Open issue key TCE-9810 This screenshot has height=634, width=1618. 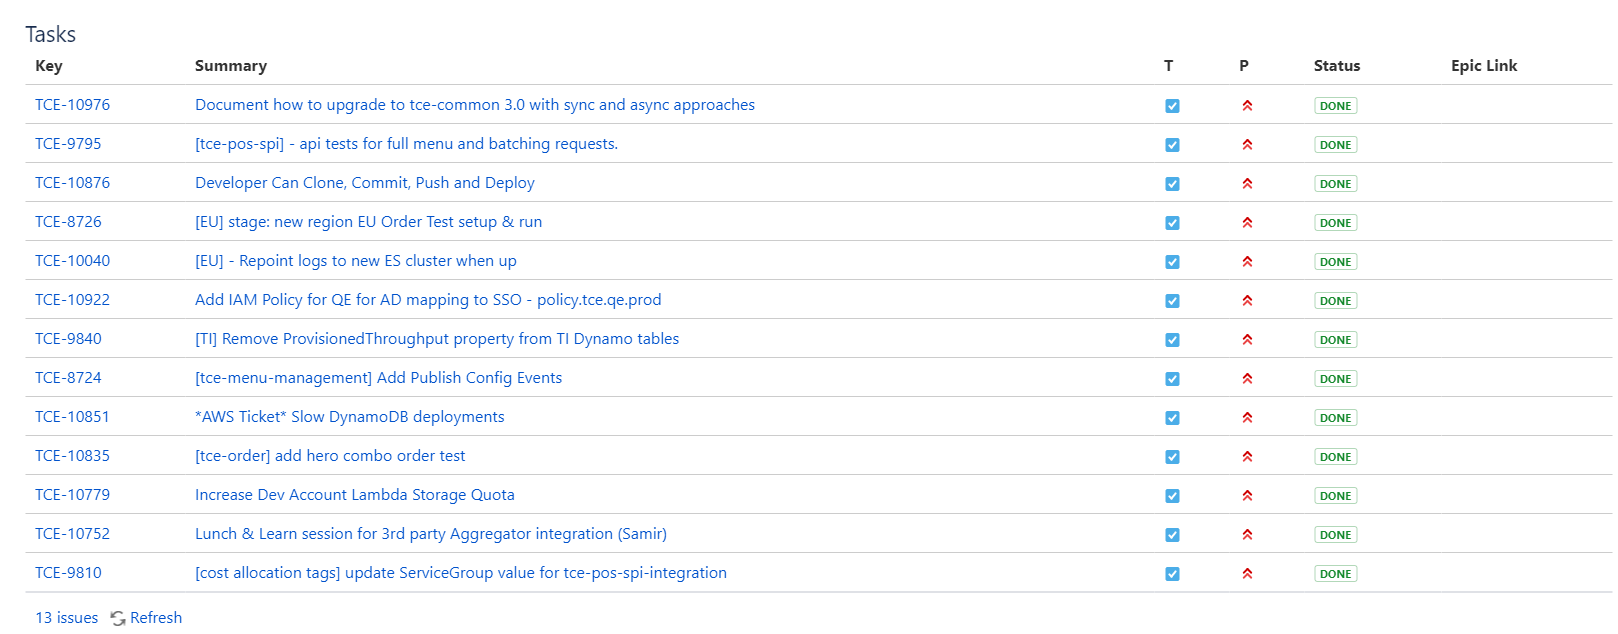(68, 573)
